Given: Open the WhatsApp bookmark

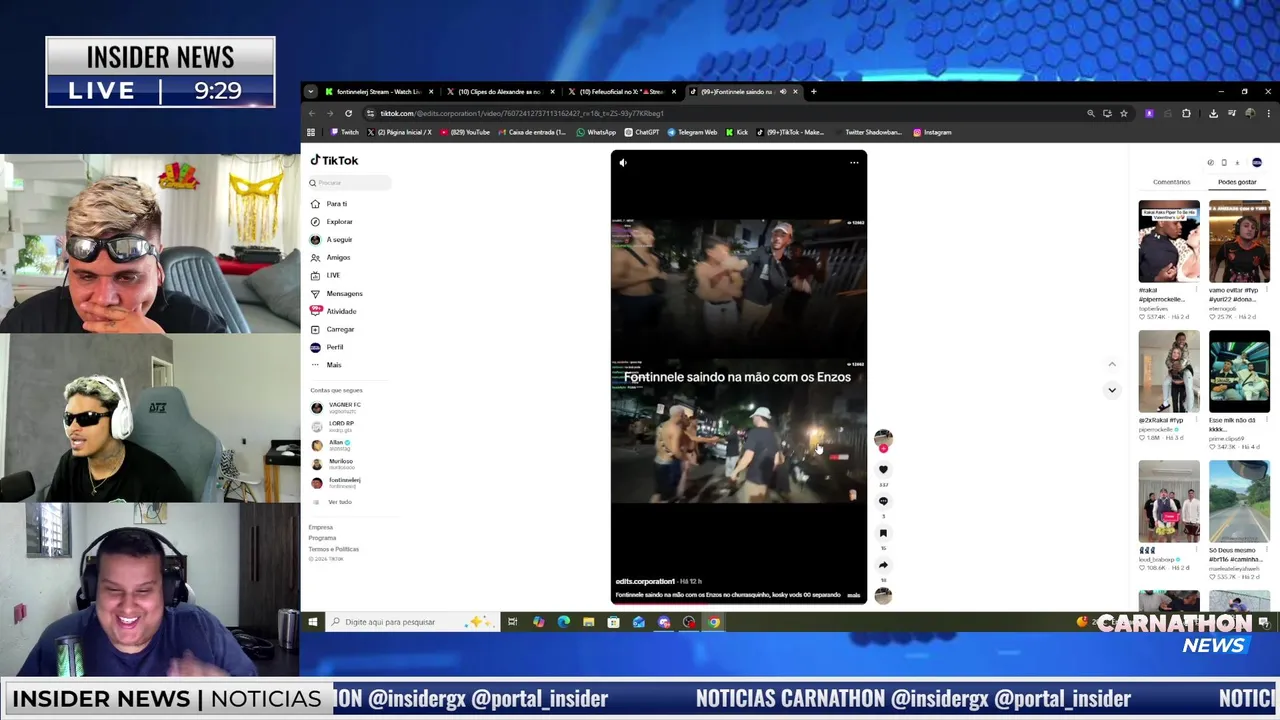Looking at the screenshot, I should (596, 132).
